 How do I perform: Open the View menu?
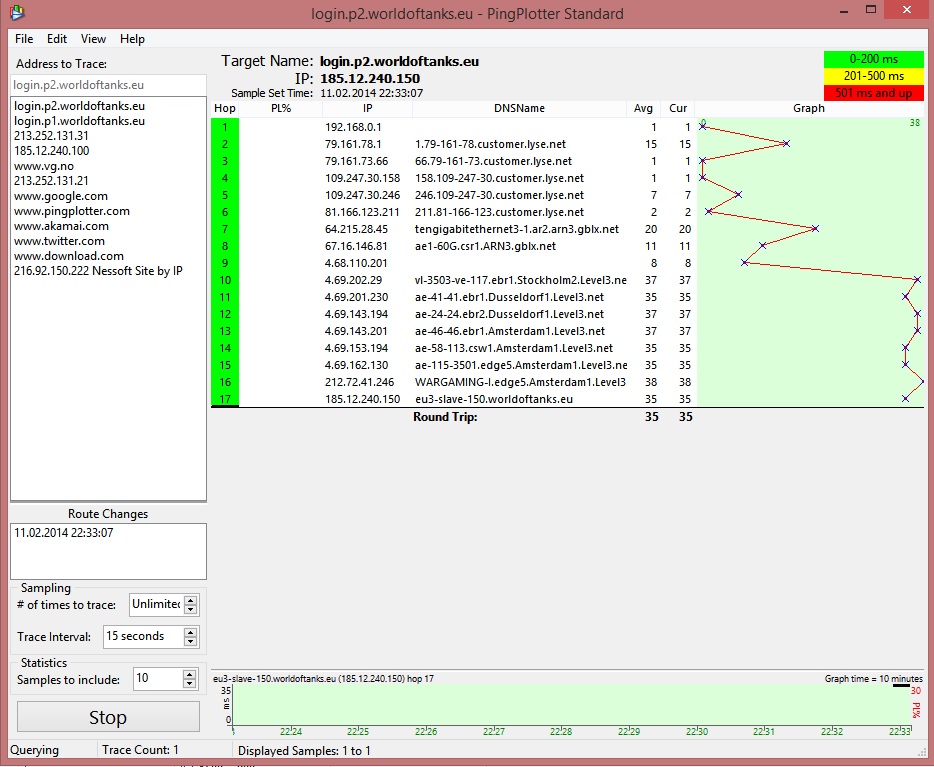[94, 39]
